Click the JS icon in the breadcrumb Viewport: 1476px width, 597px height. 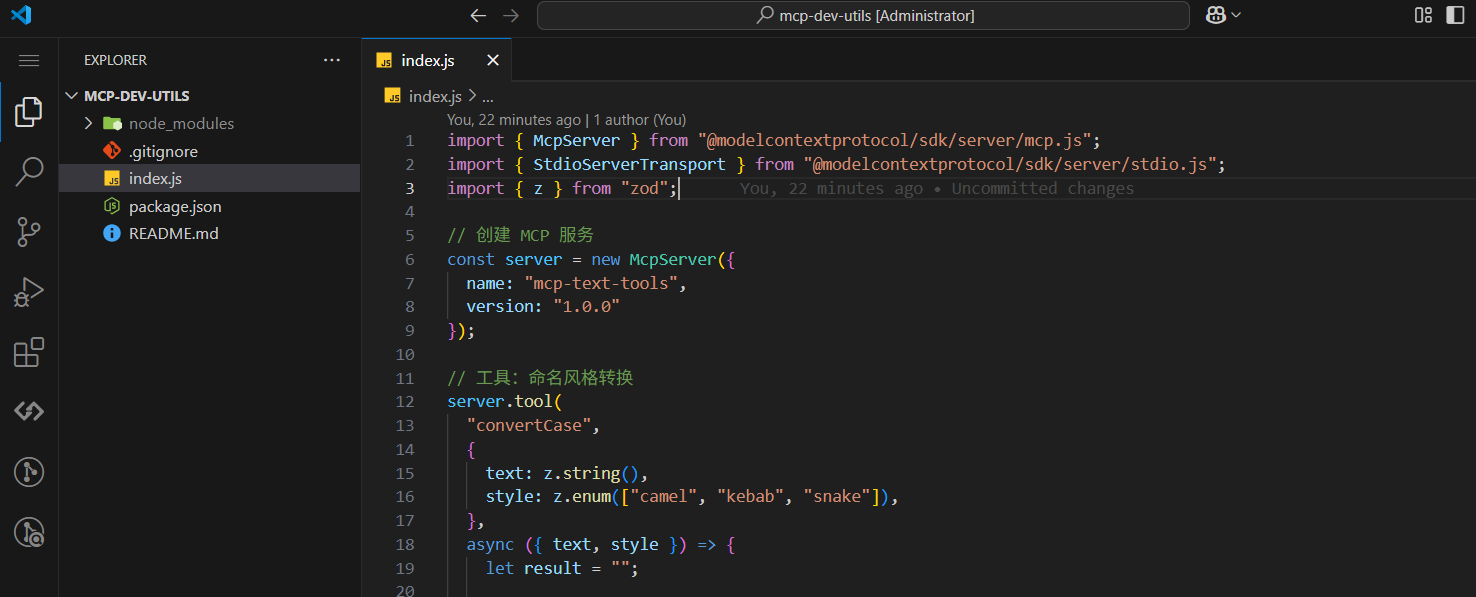(x=393, y=96)
